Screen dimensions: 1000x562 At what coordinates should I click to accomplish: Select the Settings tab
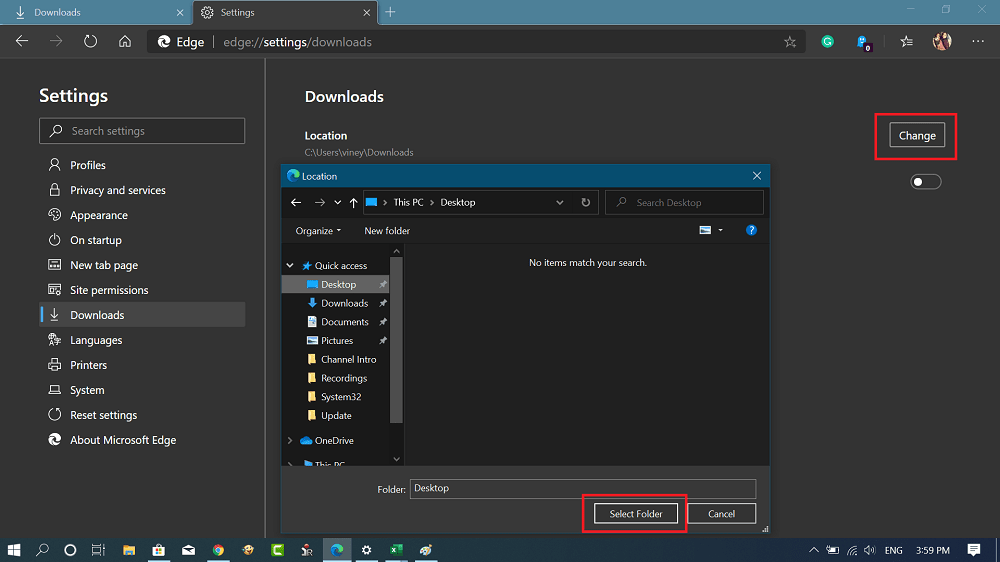point(285,12)
